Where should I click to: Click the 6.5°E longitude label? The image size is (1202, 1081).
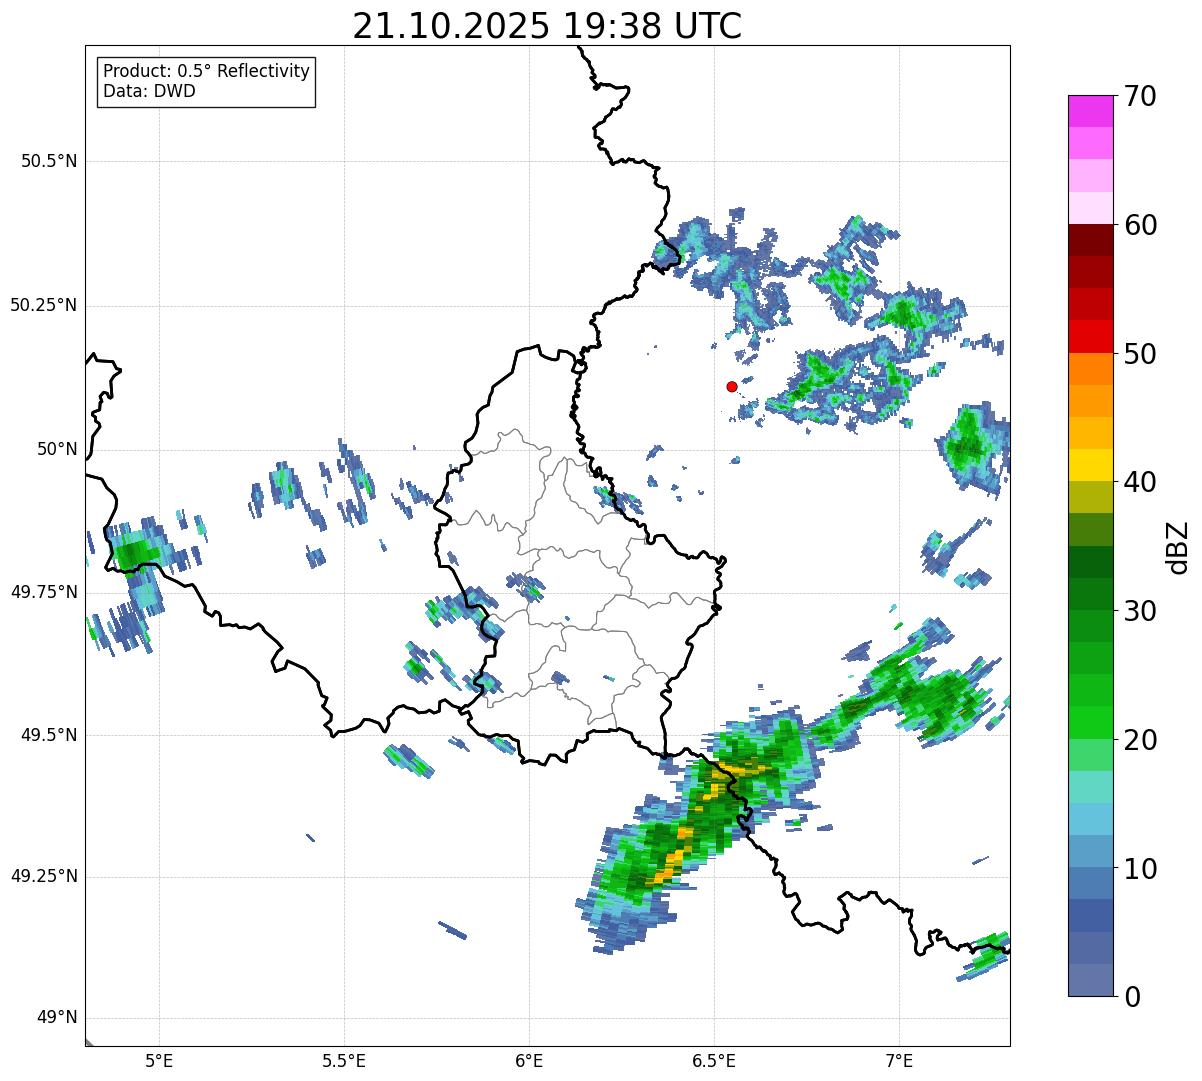[x=714, y=1060]
